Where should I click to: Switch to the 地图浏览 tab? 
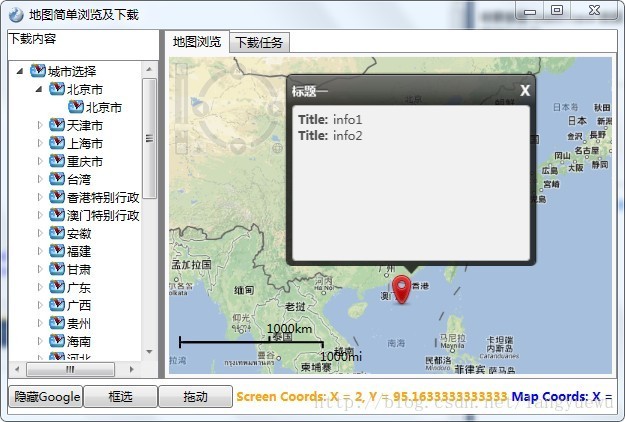197,41
